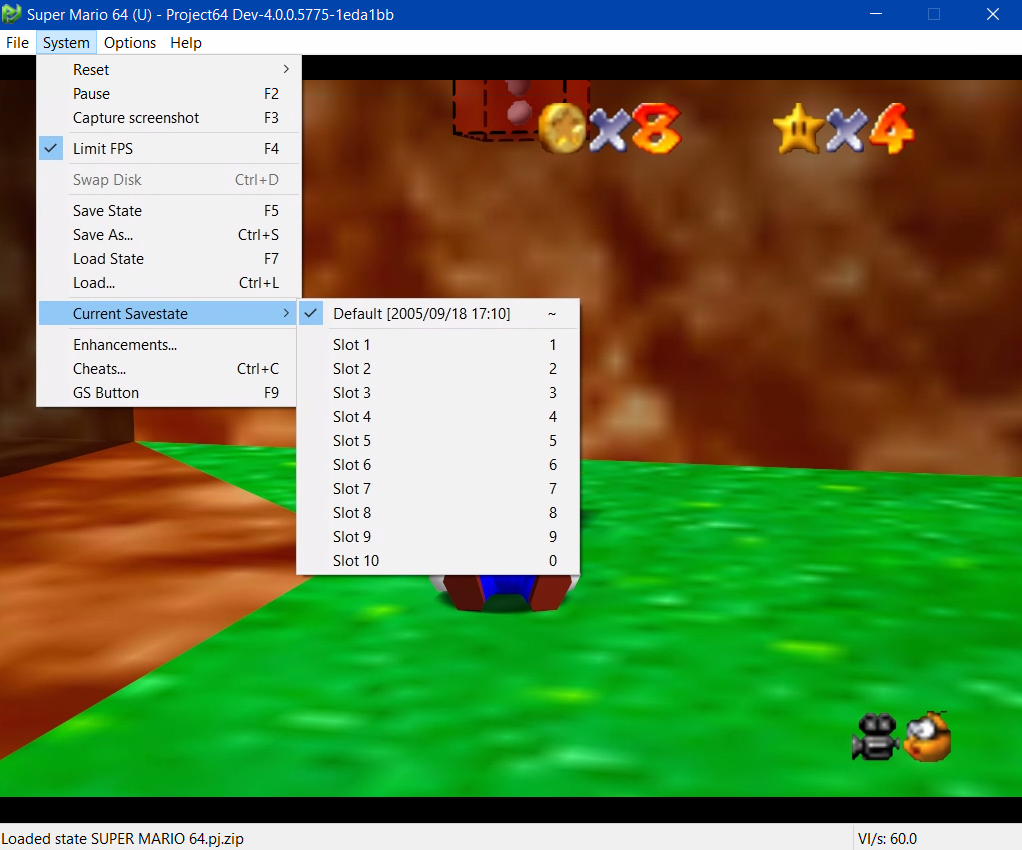Choose Capture screenshot

[169, 118]
